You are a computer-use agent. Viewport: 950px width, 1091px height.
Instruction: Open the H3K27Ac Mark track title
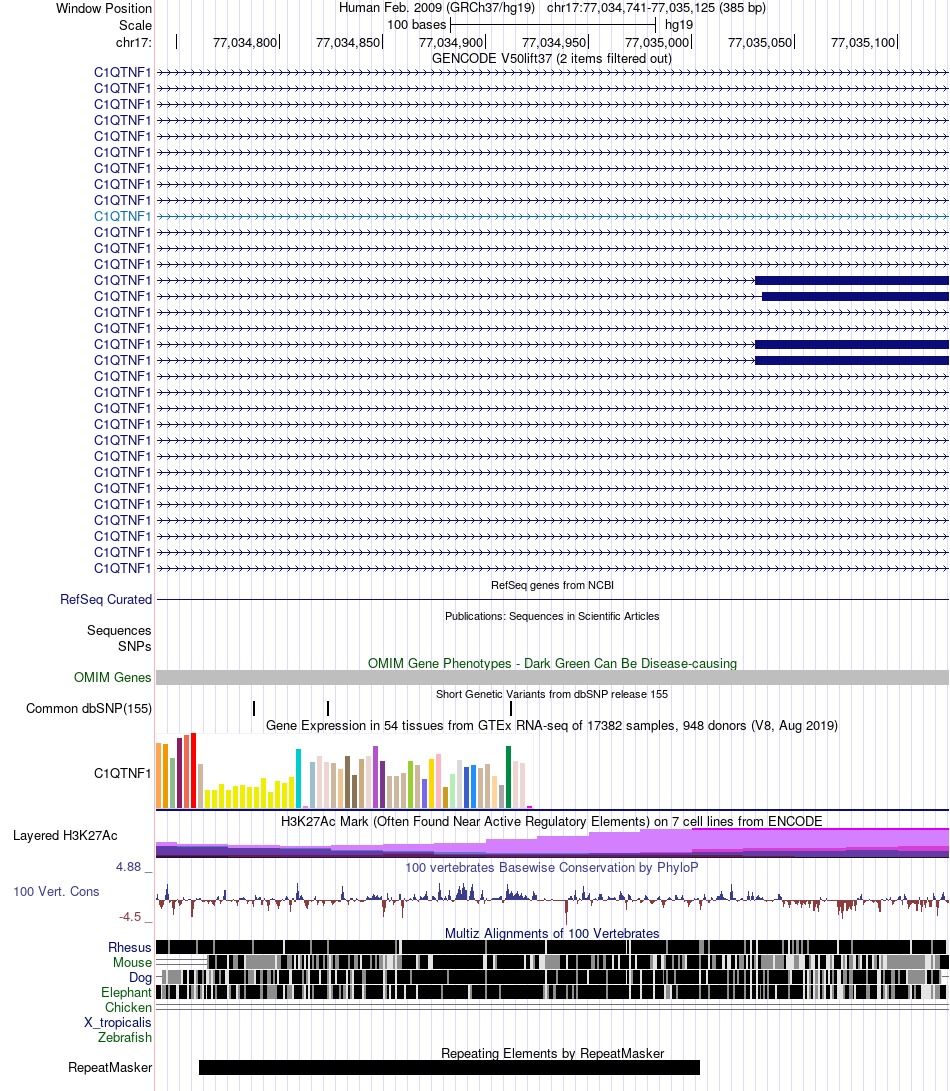point(552,821)
